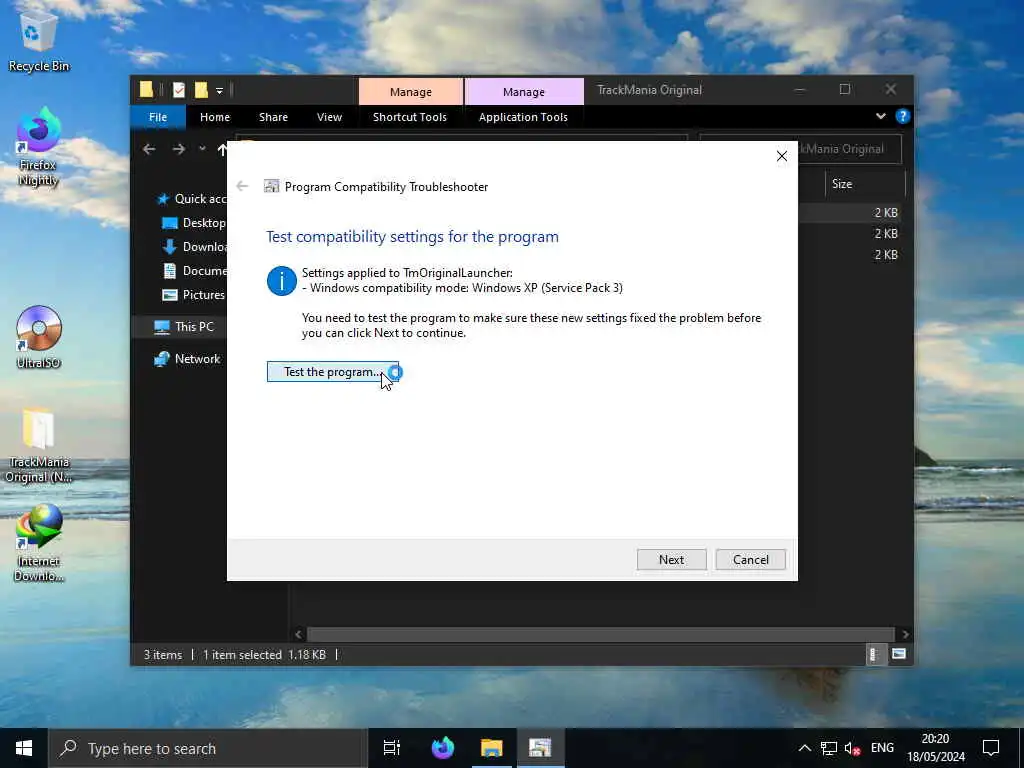1024x768 pixels.
Task: Cancel the Program Compatibility Troubleshooter
Action: click(750, 560)
